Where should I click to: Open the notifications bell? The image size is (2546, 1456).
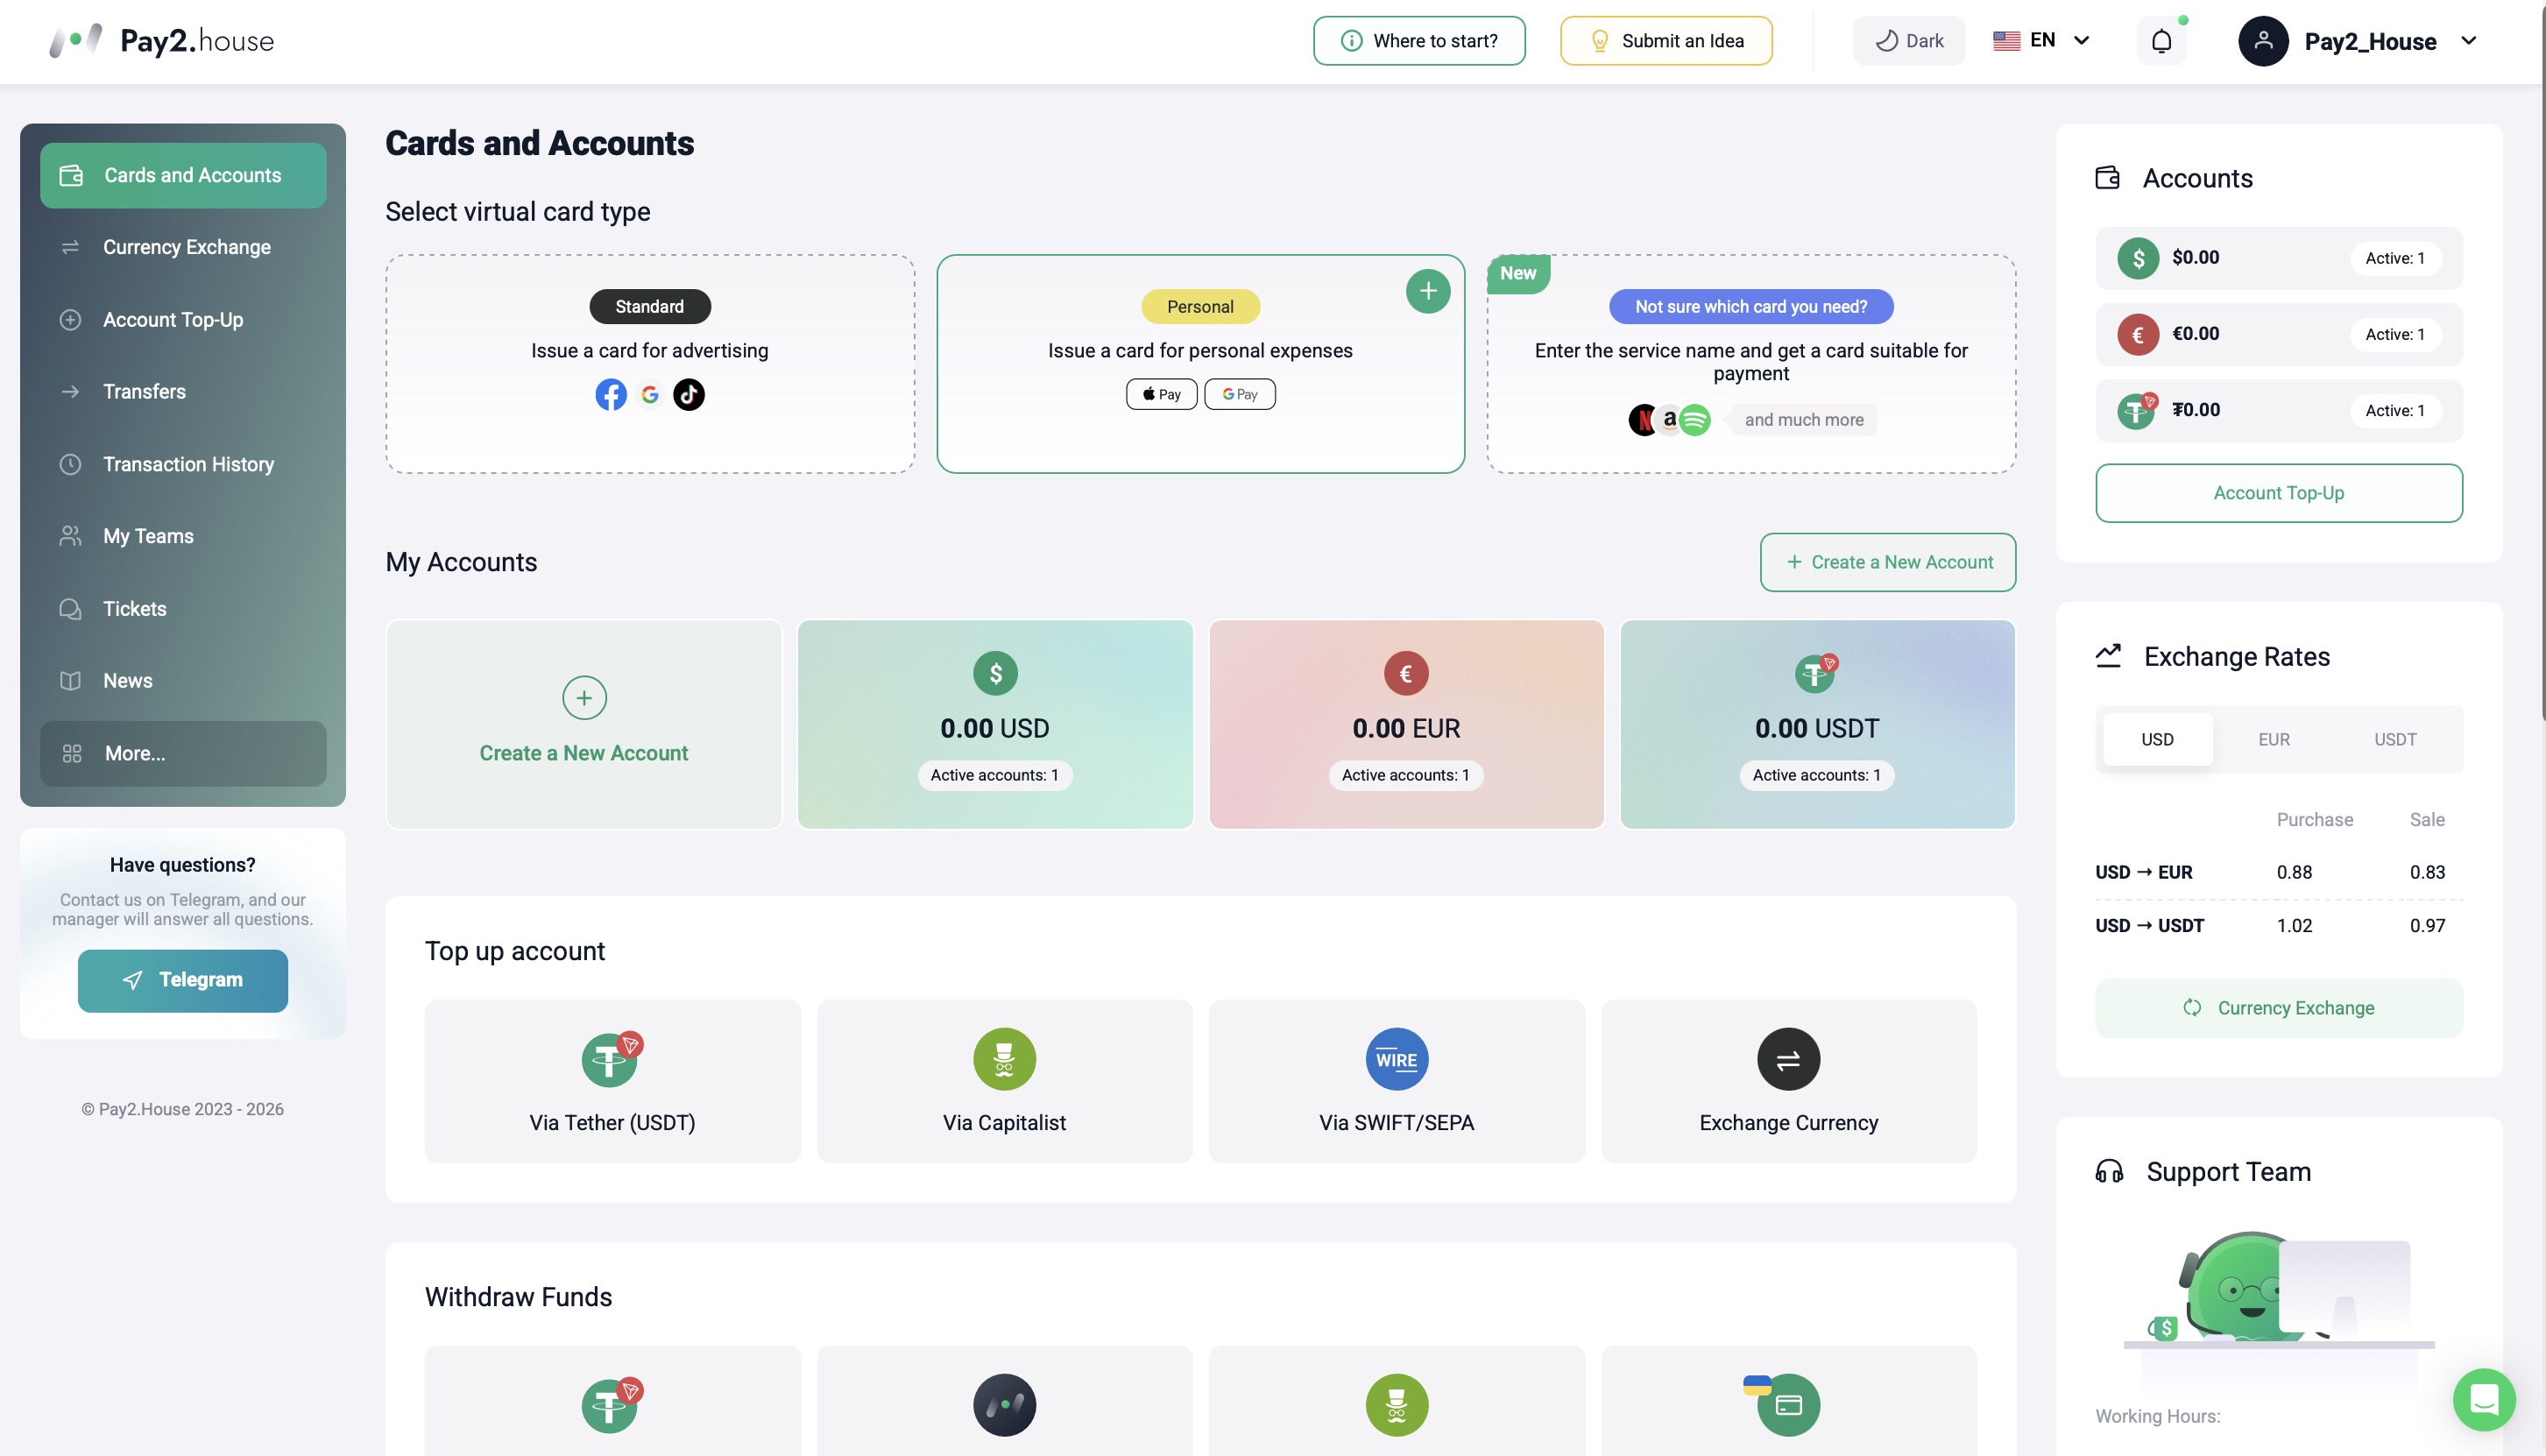tap(2161, 41)
